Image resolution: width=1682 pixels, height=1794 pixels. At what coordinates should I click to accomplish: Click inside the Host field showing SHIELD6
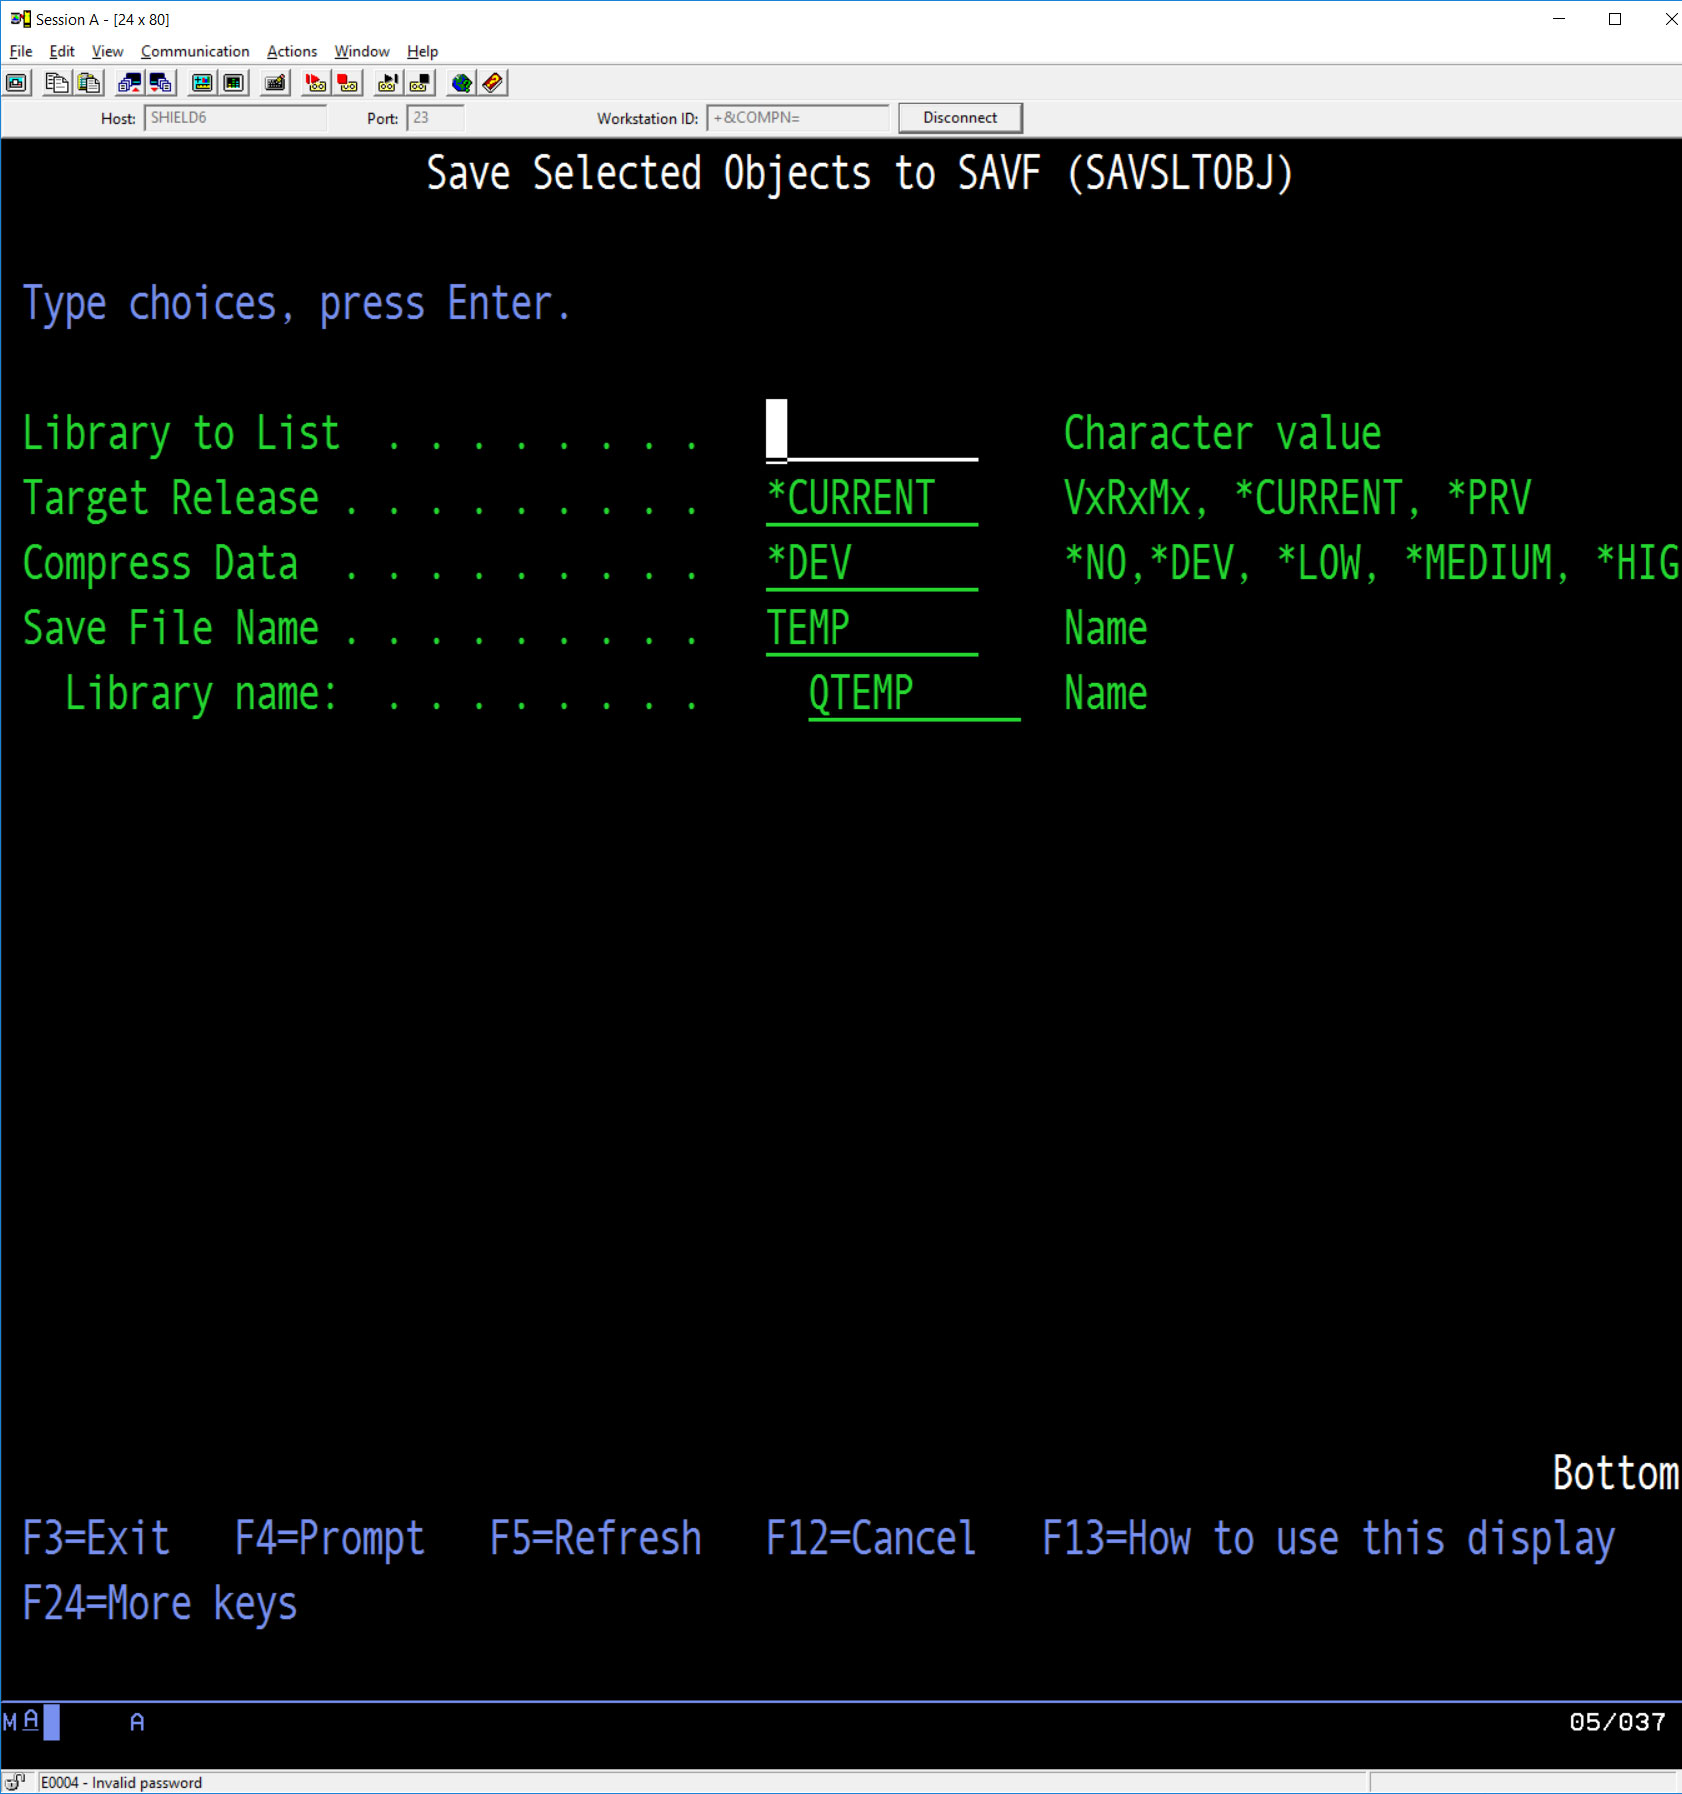pyautogui.click(x=236, y=117)
